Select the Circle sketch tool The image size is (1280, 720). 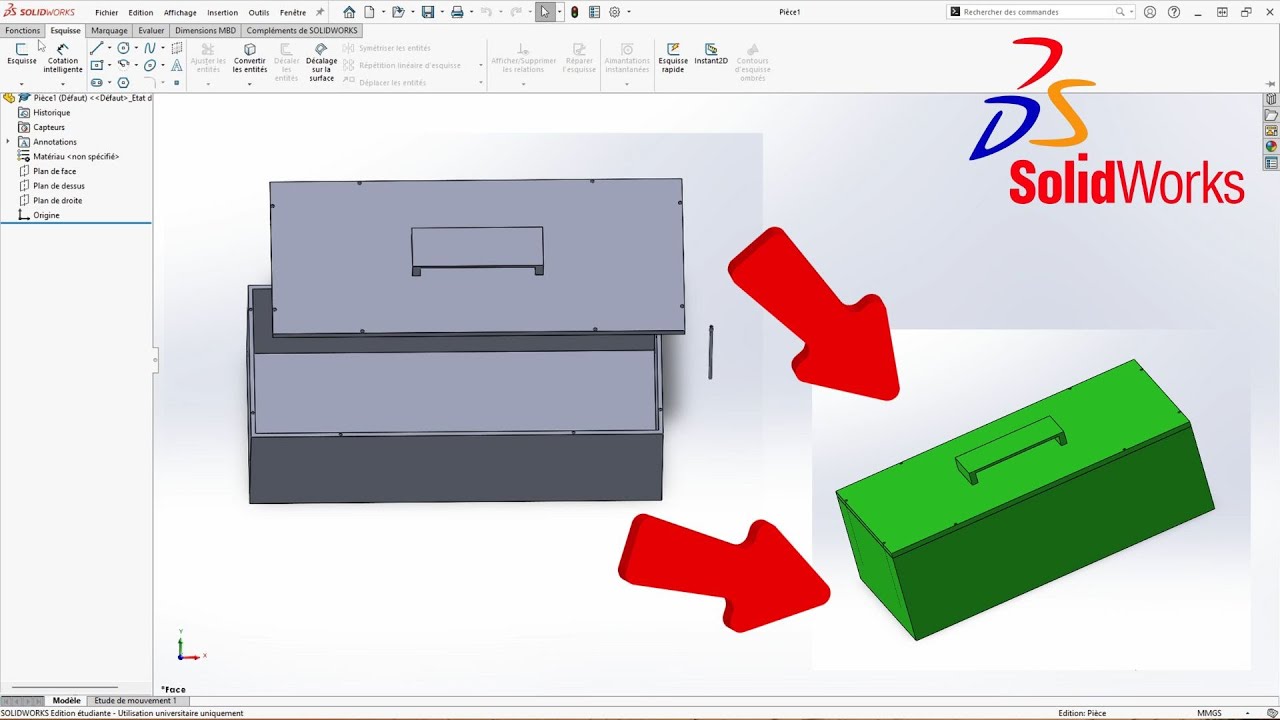tap(123, 48)
